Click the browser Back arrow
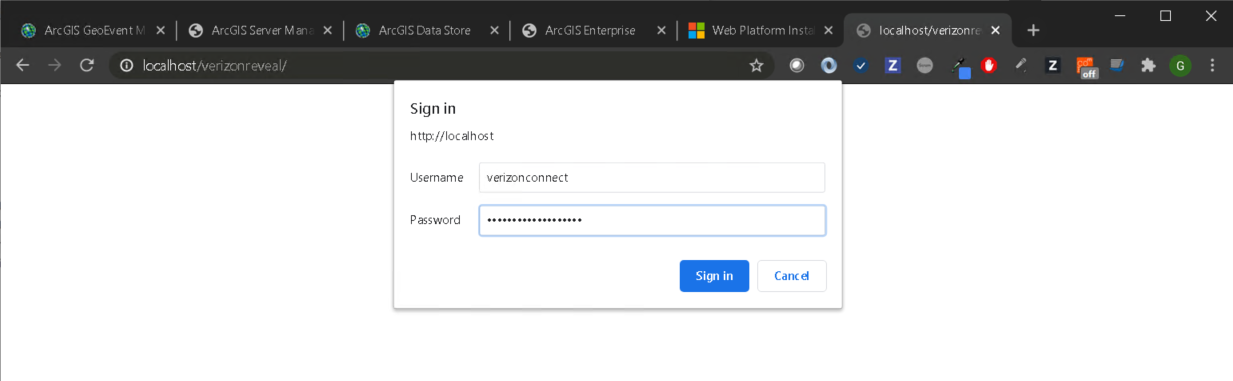This screenshot has width=1233, height=381. point(23,65)
